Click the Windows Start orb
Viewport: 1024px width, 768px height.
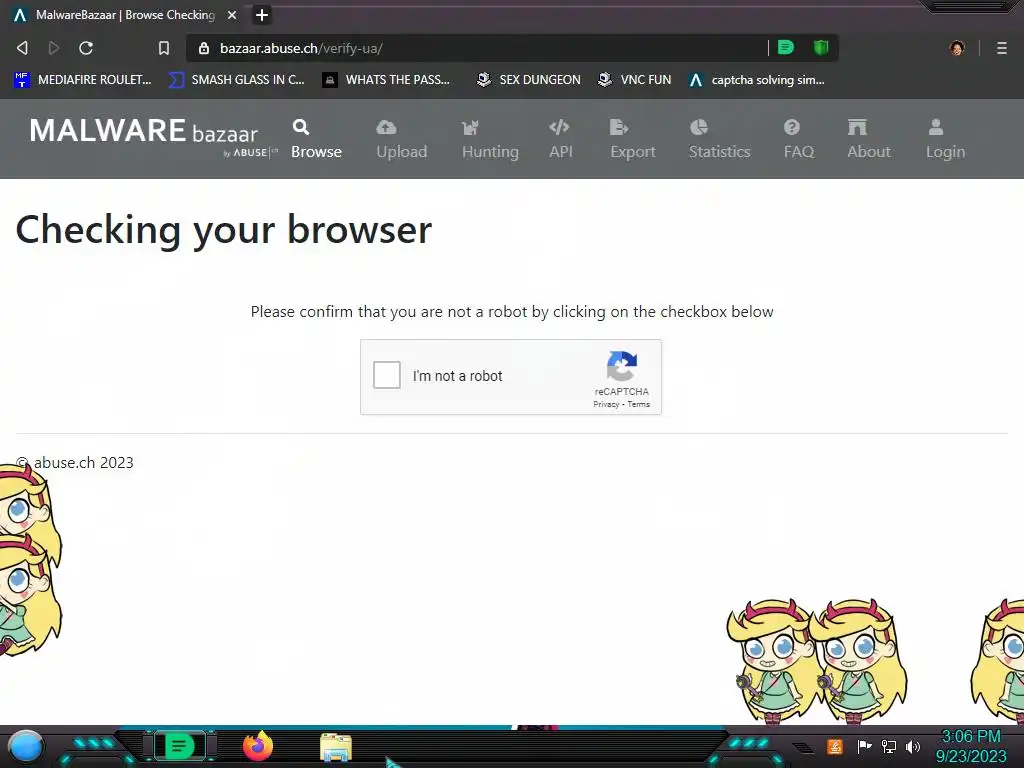[x=26, y=746]
